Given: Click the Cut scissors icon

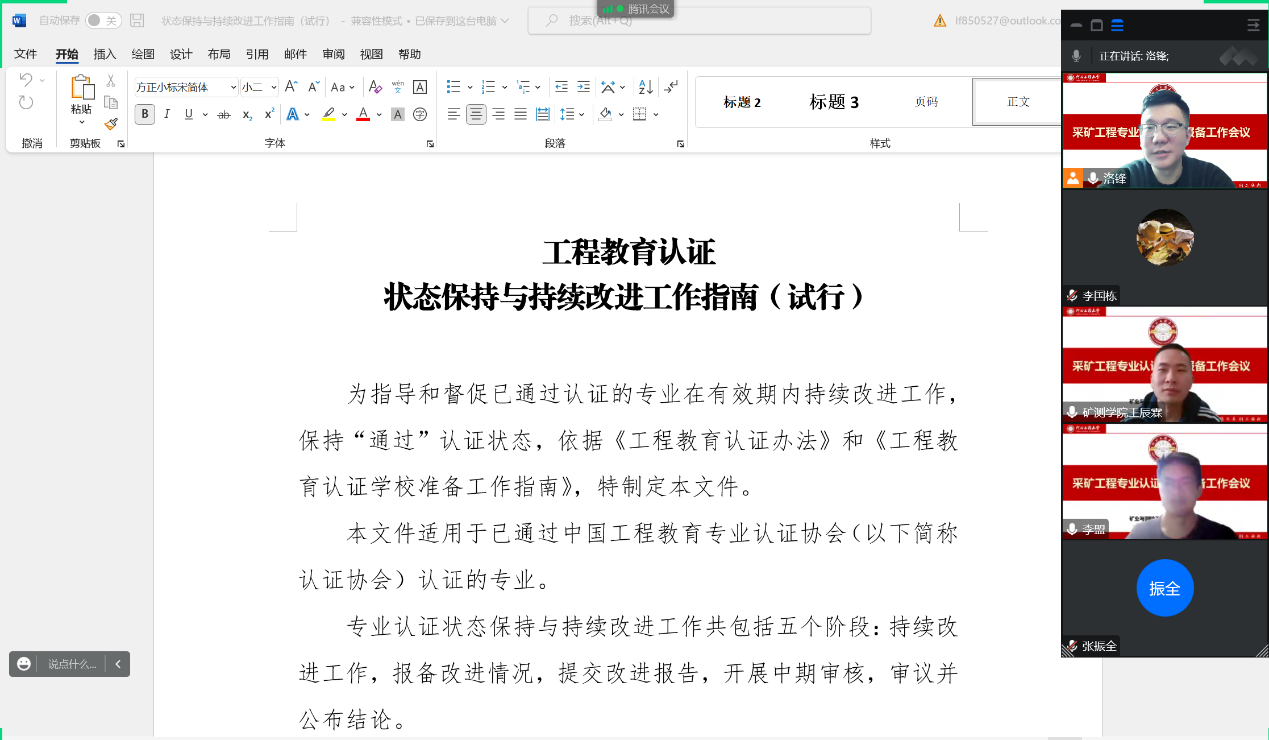Looking at the screenshot, I should point(111,81).
